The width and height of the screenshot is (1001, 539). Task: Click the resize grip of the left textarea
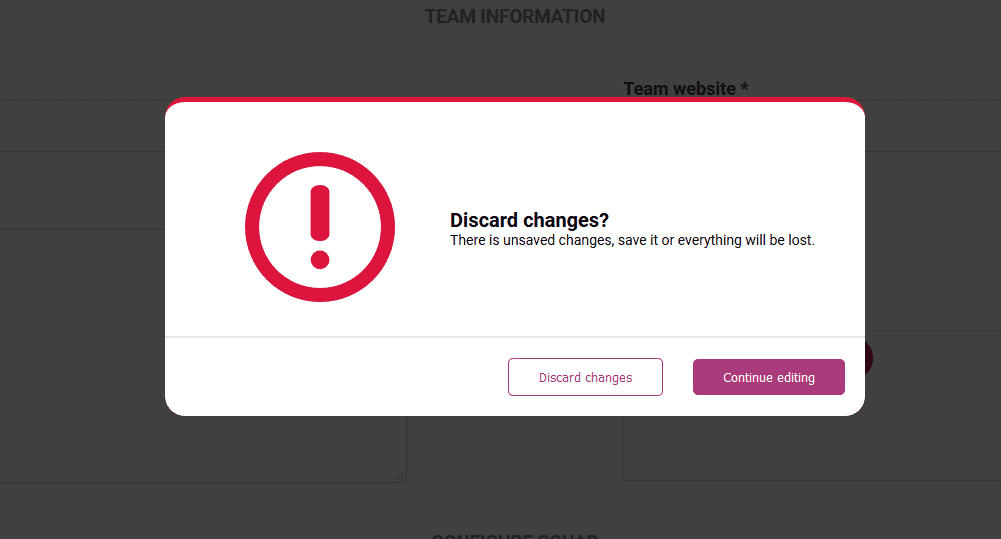click(x=399, y=476)
